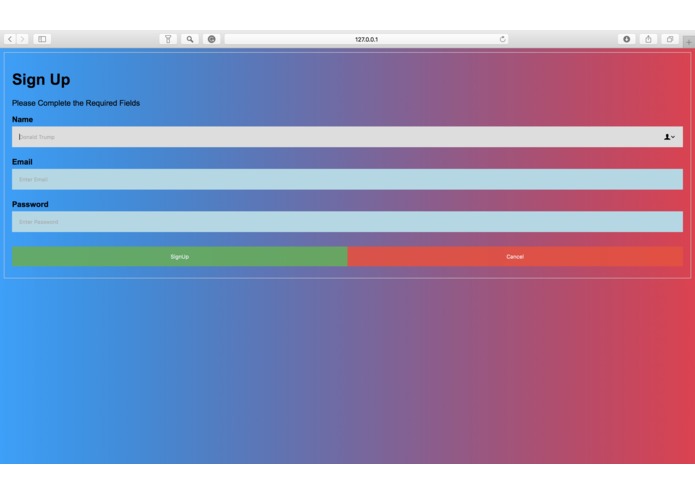695x494 pixels.
Task: Click the Share icon in the toolbar
Action: [648, 39]
